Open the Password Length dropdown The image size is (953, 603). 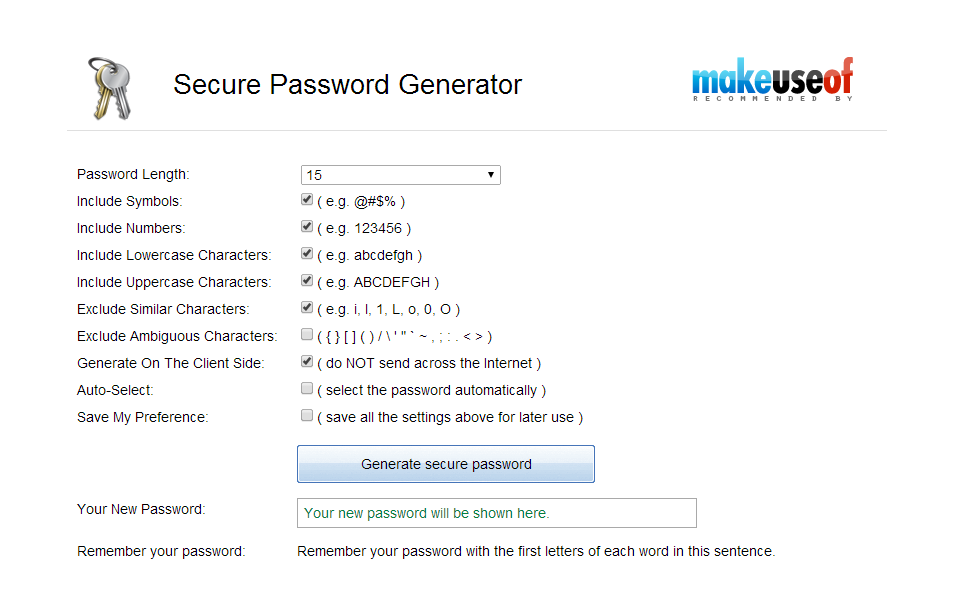pyautogui.click(x=401, y=175)
